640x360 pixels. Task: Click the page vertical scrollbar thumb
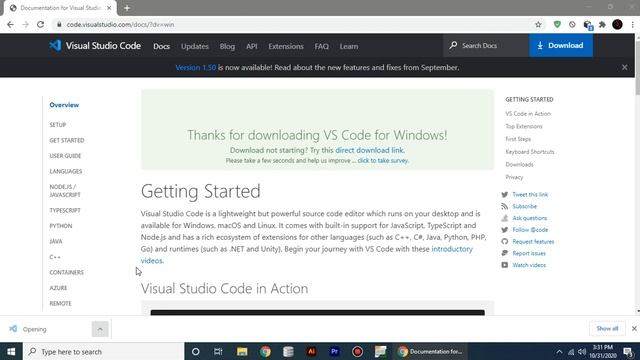point(637,67)
